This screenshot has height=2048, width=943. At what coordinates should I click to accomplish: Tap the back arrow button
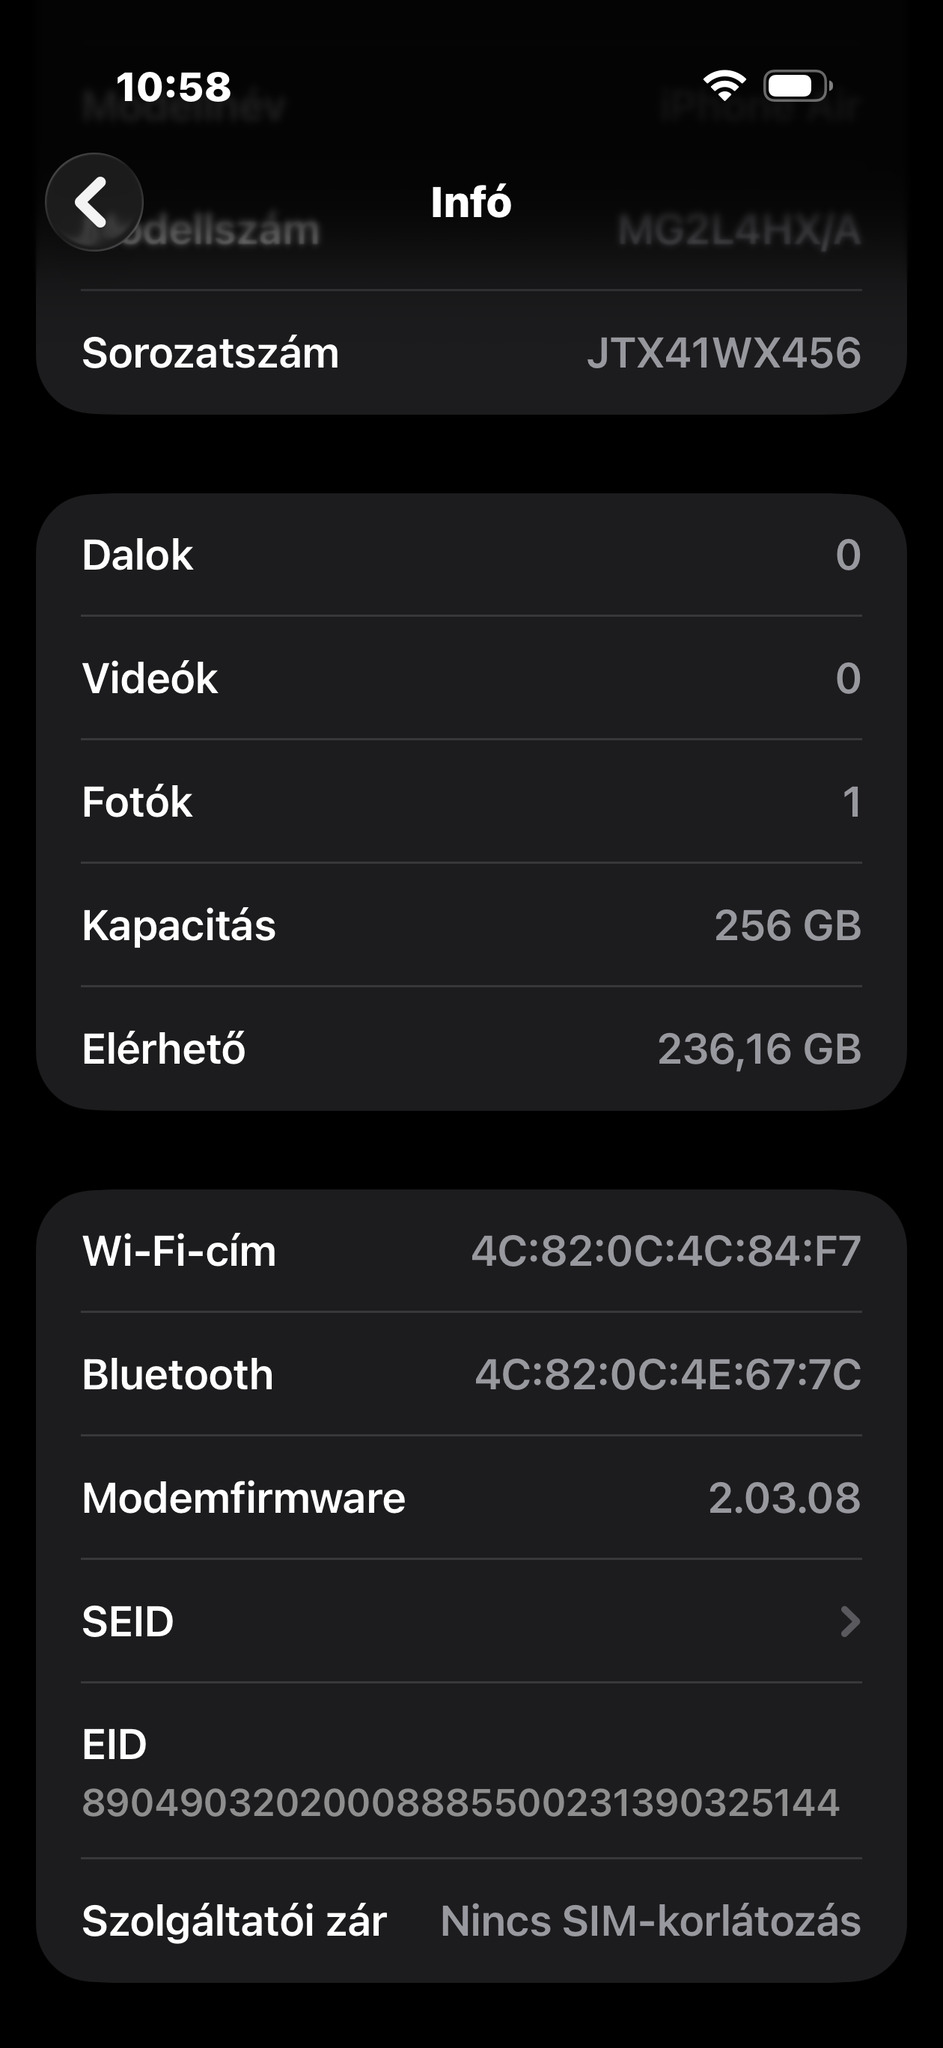(94, 202)
